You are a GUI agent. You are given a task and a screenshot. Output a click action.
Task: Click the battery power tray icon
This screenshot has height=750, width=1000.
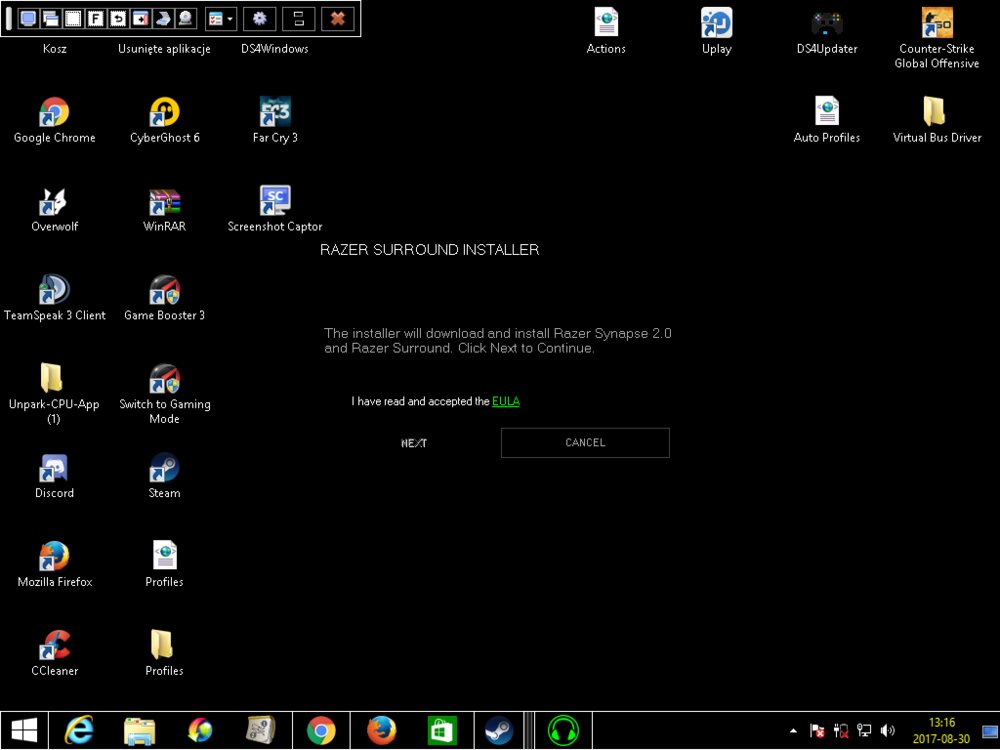[841, 731]
